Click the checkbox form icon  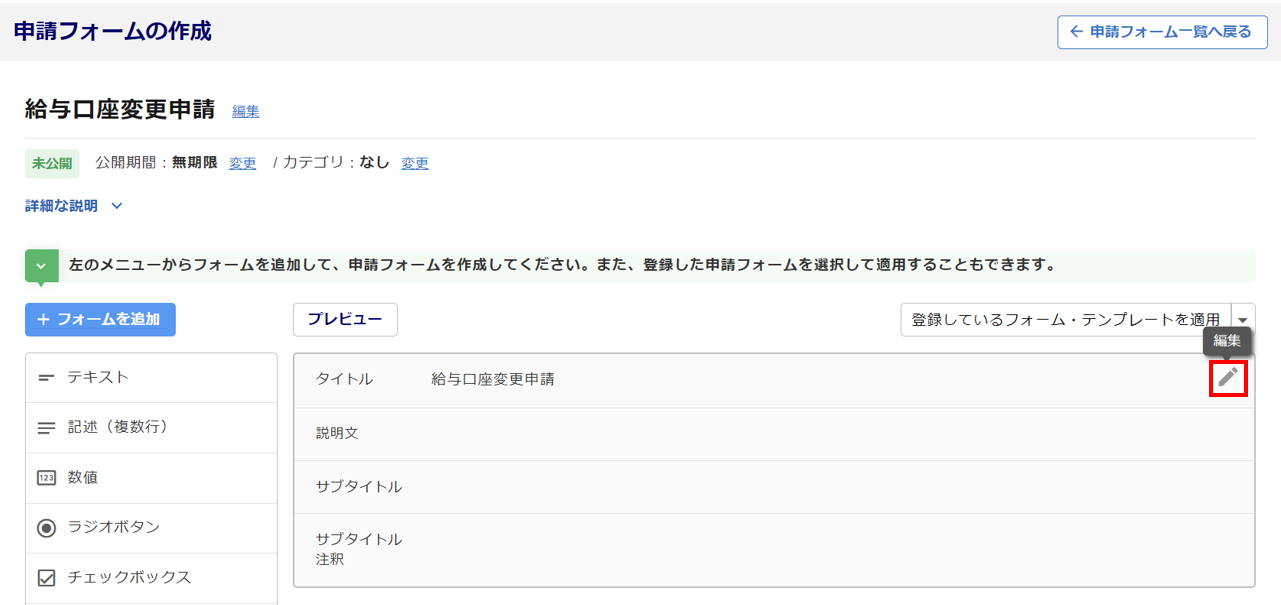pyautogui.click(x=46, y=578)
